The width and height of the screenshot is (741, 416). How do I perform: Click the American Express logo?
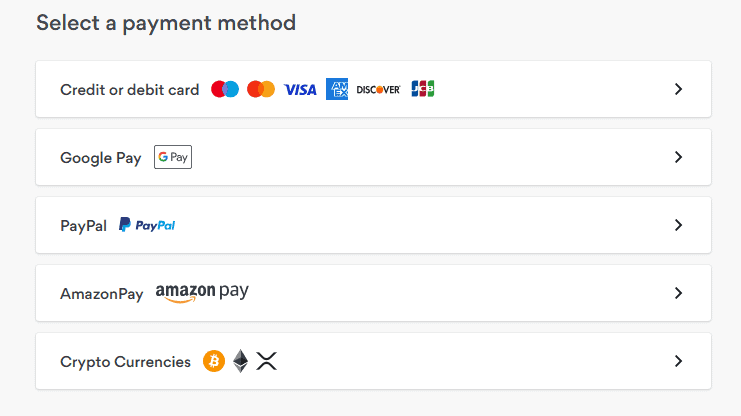(x=337, y=89)
